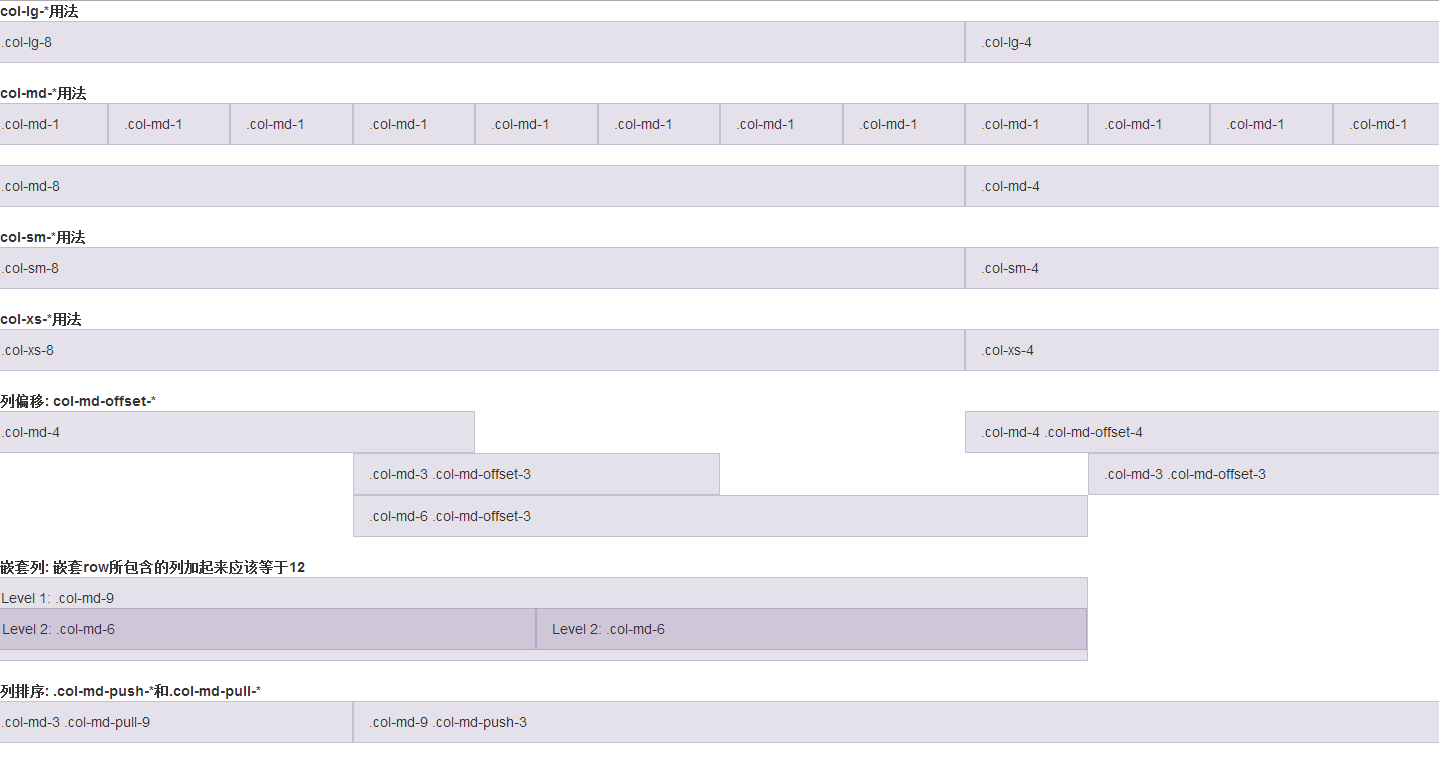Click the 嵌套列 nested columns heading
This screenshot has width=1439, height=763.
(152, 567)
